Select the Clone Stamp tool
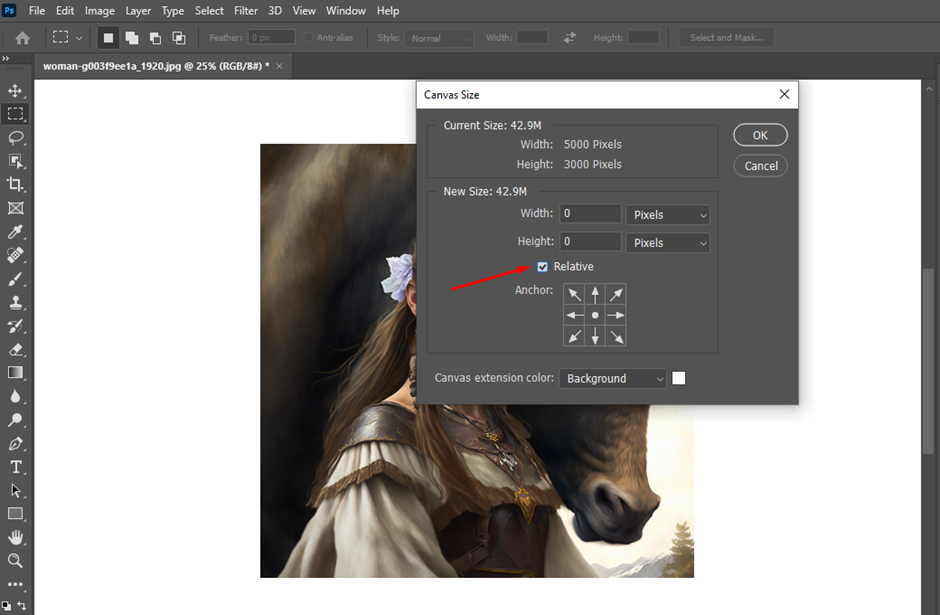The height and width of the screenshot is (615, 940). (x=15, y=302)
